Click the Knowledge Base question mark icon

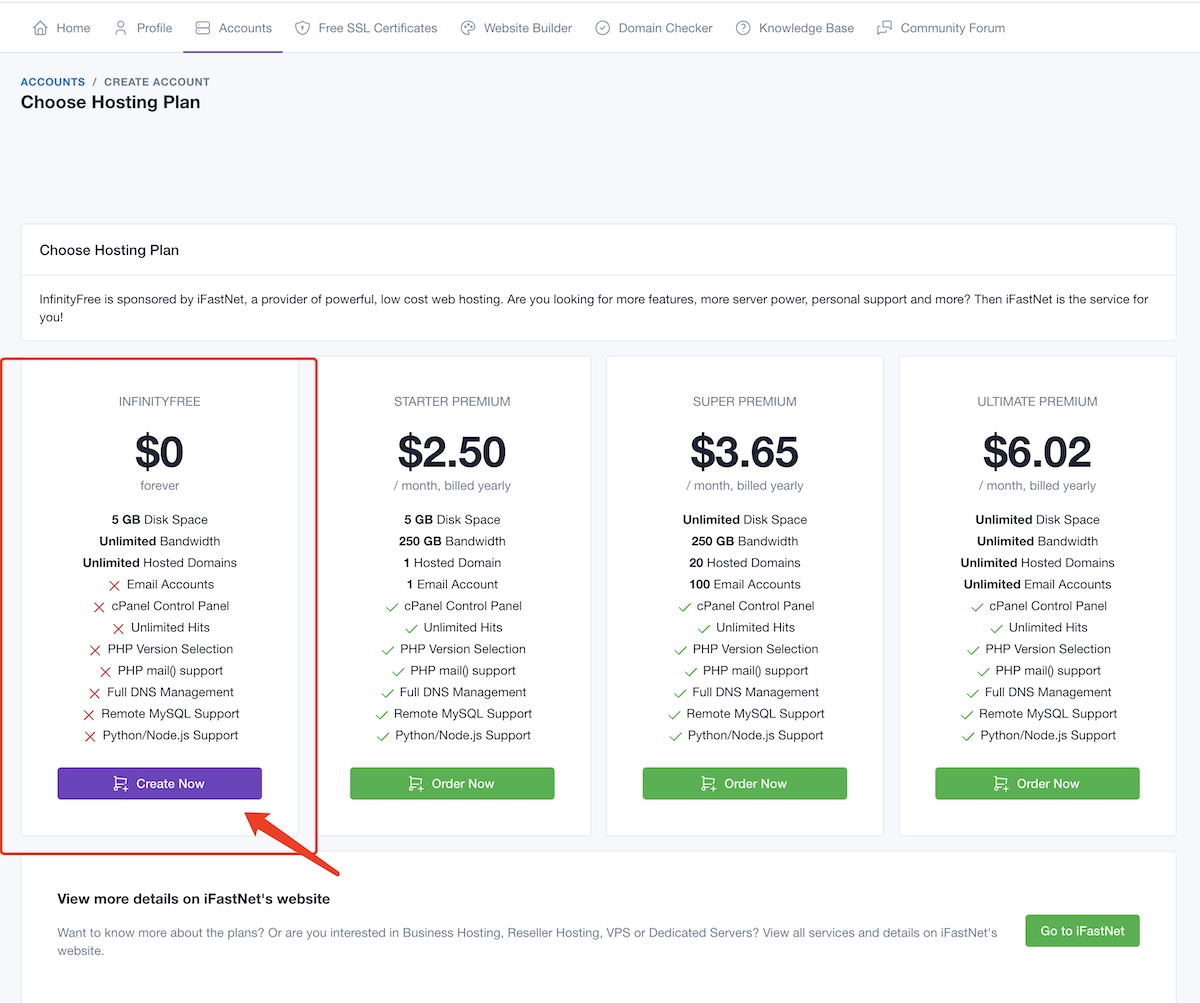pos(743,28)
